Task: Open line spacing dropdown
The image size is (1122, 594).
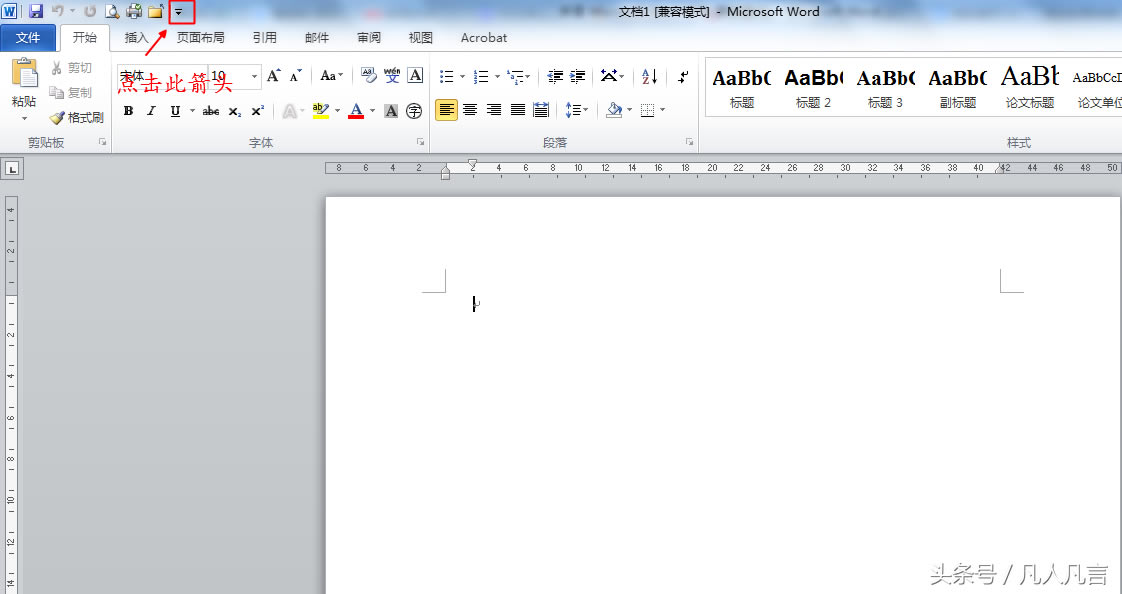Action: [575, 110]
